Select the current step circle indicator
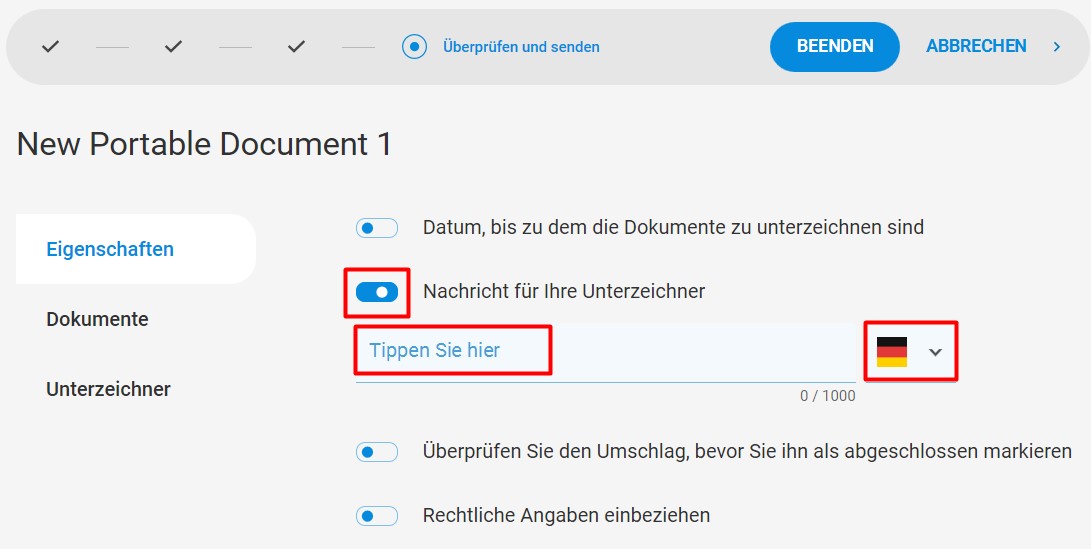 [x=414, y=47]
